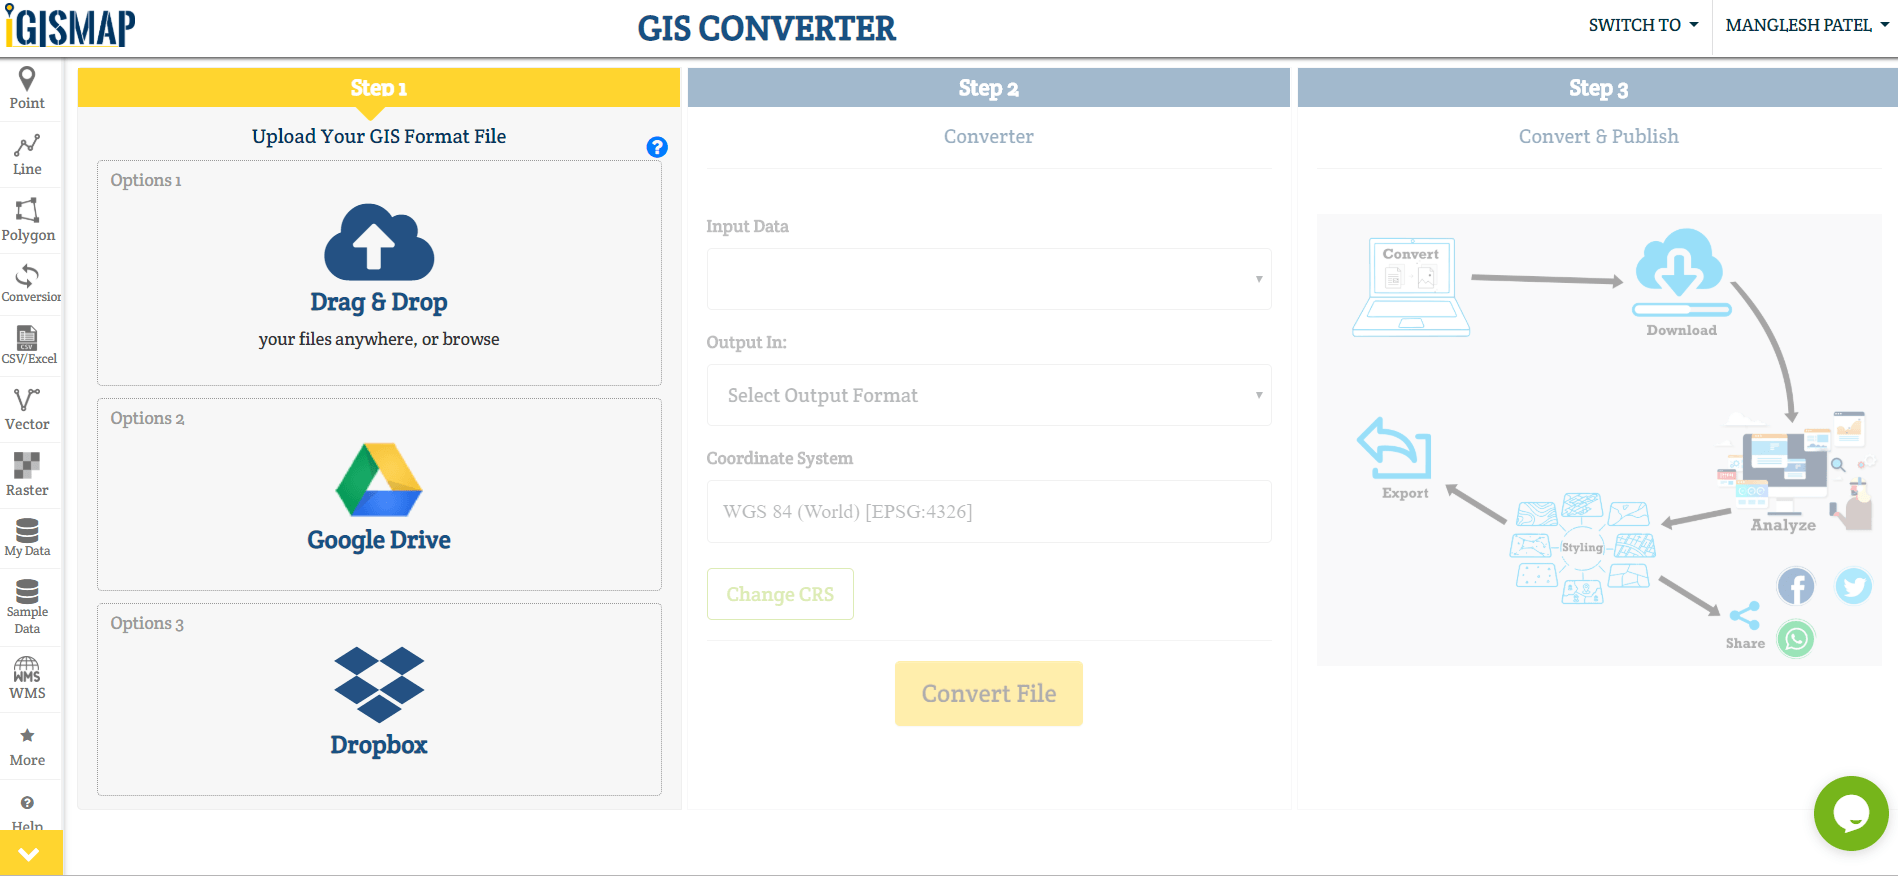Viewport: 1898px width, 879px height.
Task: Click the Twitter share icon
Action: (1853, 586)
